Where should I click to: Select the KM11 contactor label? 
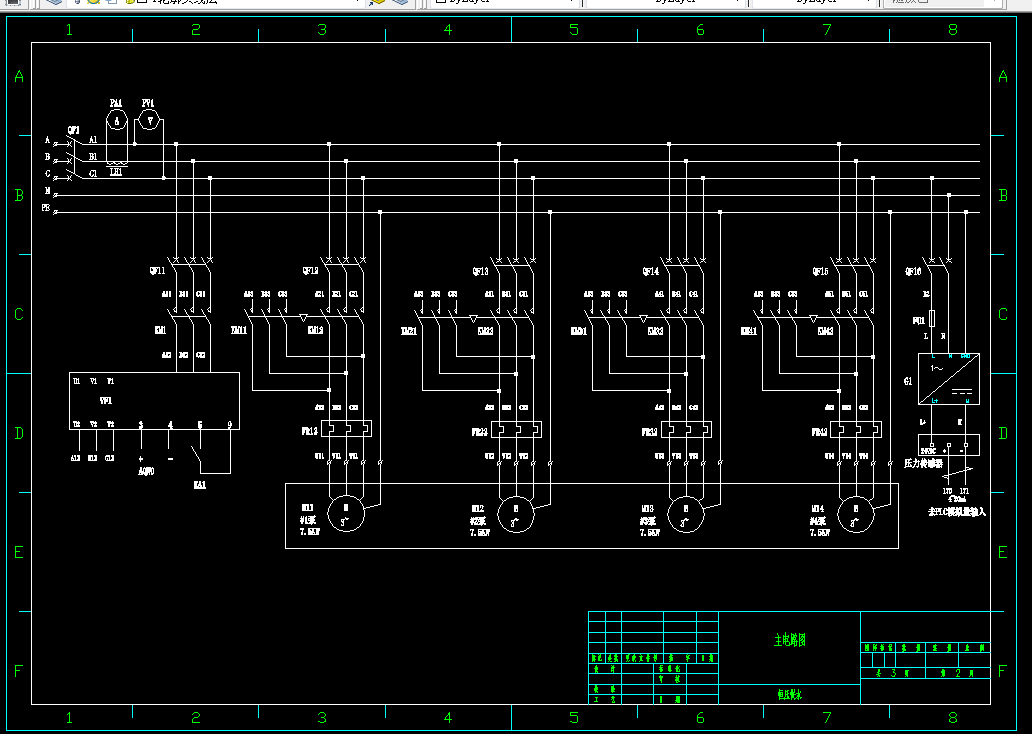coord(239,330)
